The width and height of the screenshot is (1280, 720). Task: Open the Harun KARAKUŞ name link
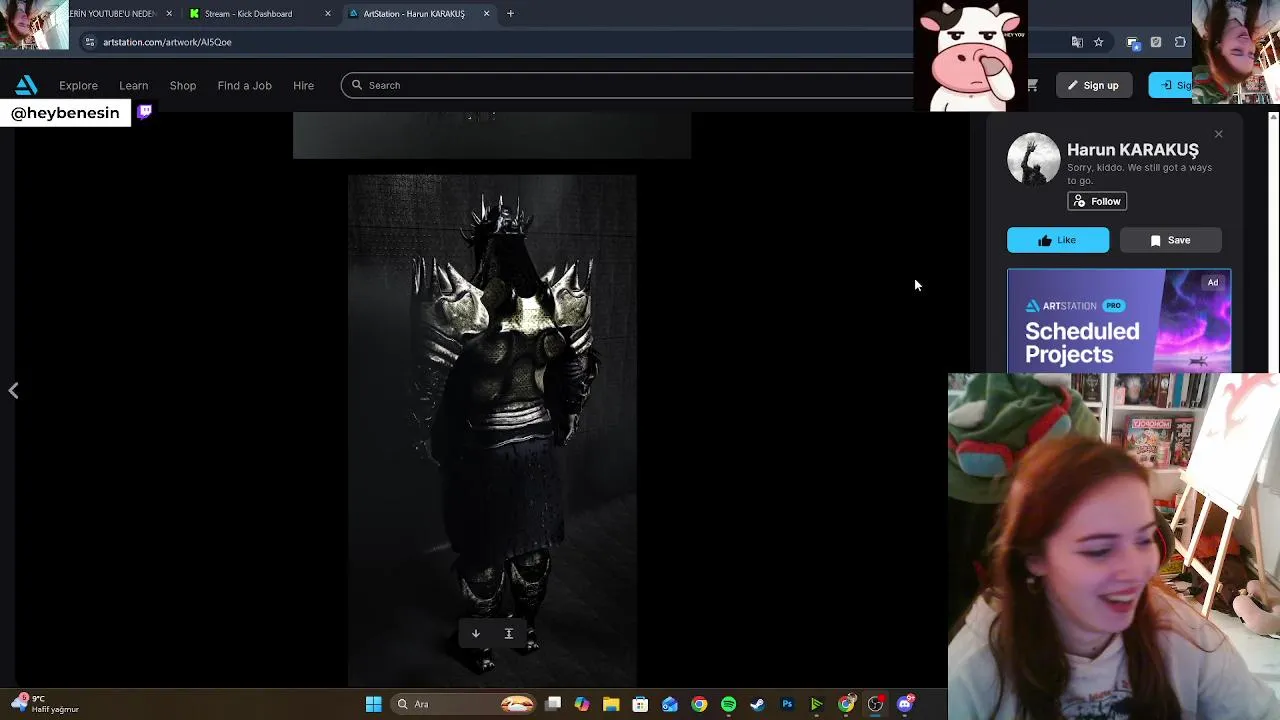coord(1132,149)
